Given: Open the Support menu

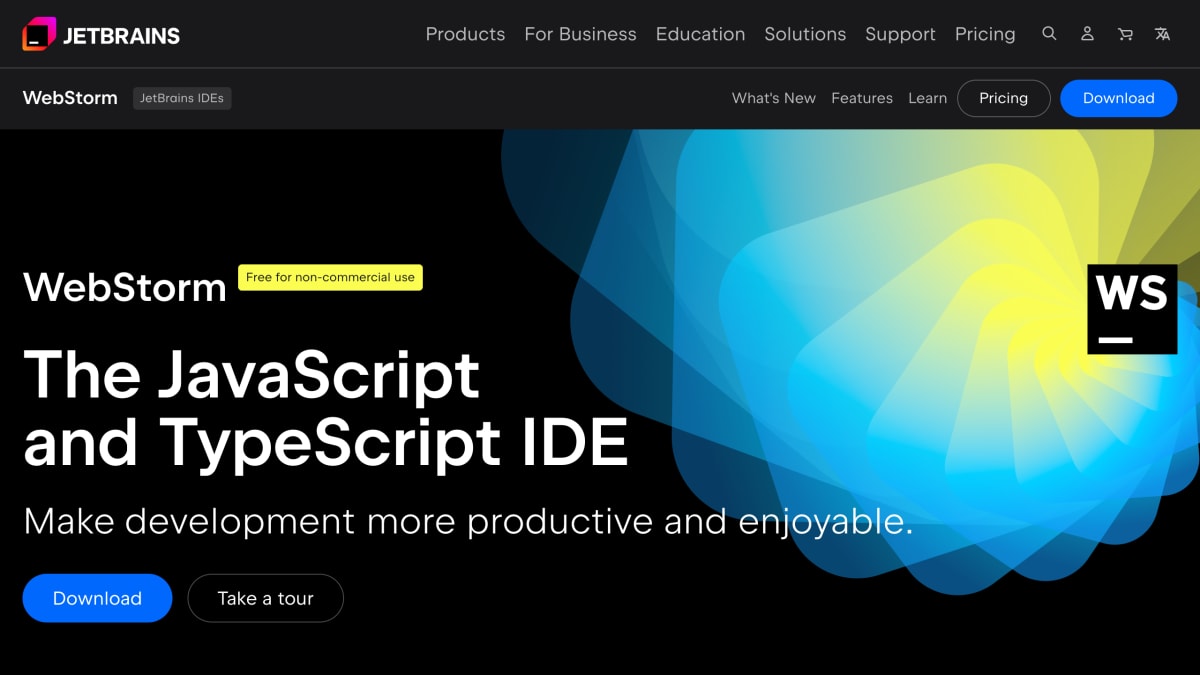Looking at the screenshot, I should [900, 34].
